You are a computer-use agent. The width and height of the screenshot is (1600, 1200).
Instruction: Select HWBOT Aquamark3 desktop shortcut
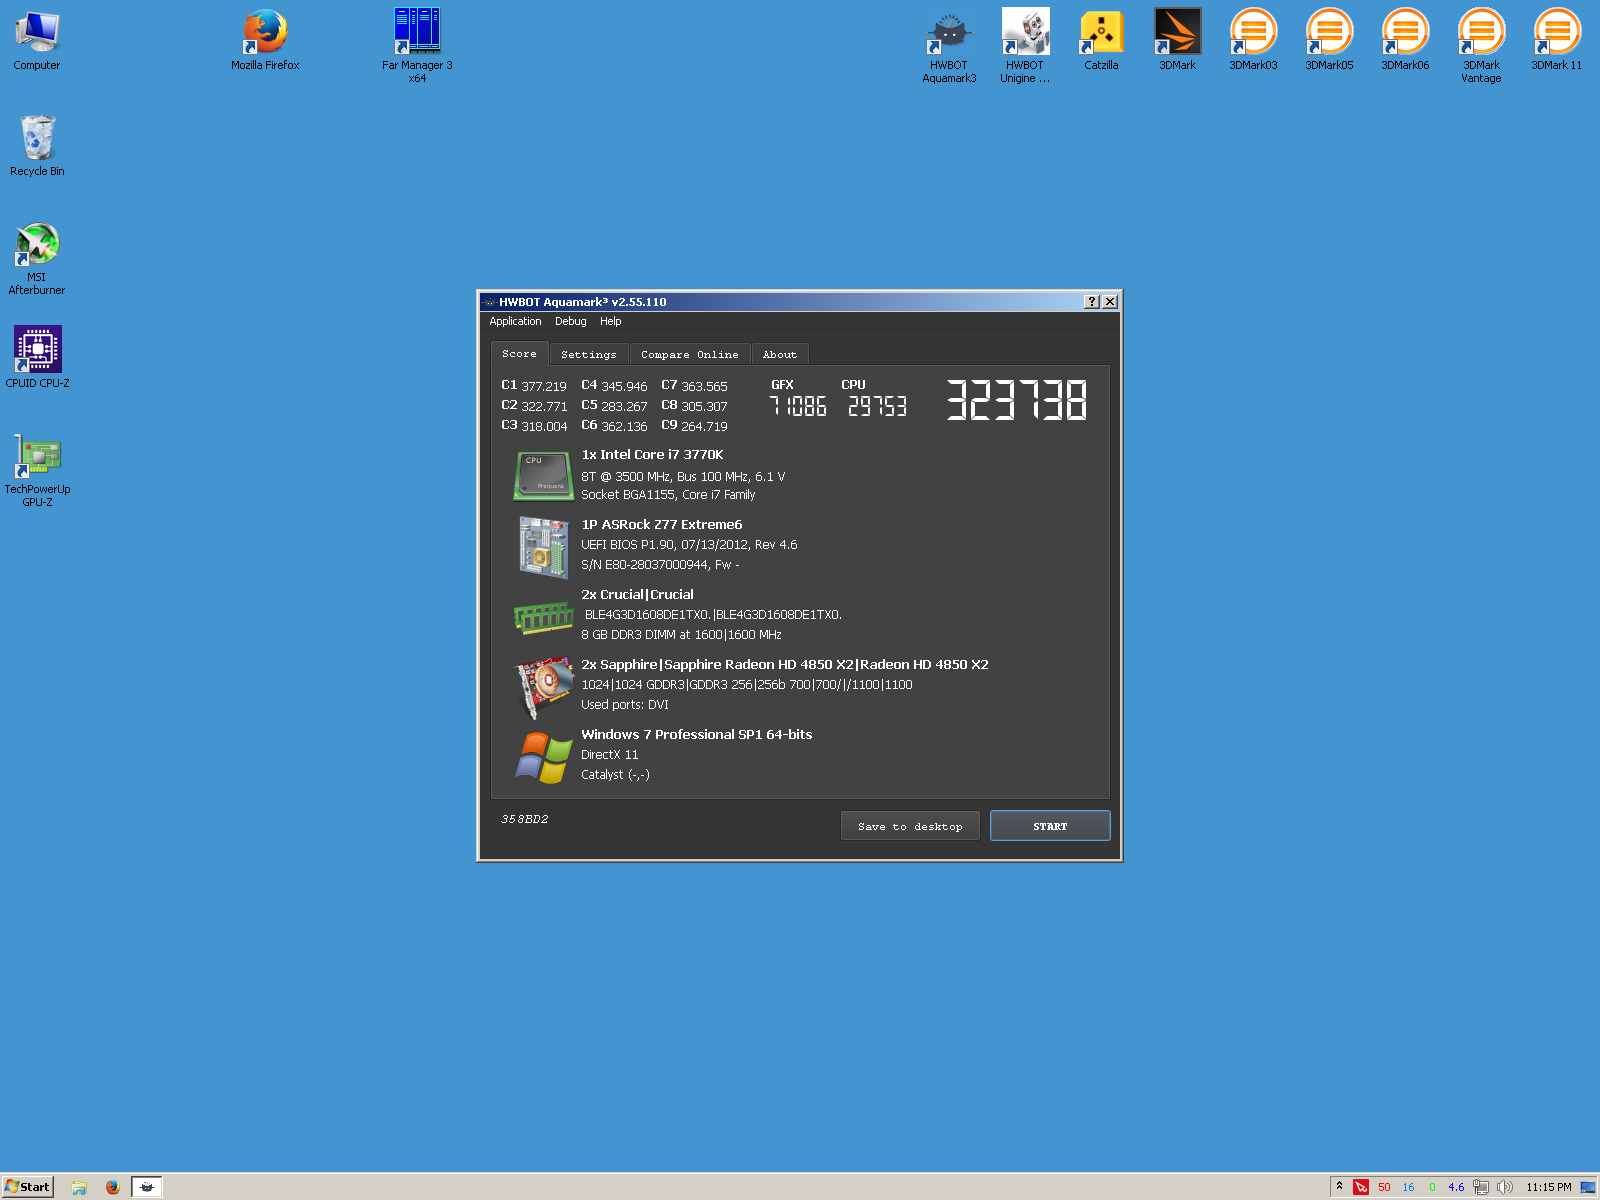pyautogui.click(x=949, y=45)
